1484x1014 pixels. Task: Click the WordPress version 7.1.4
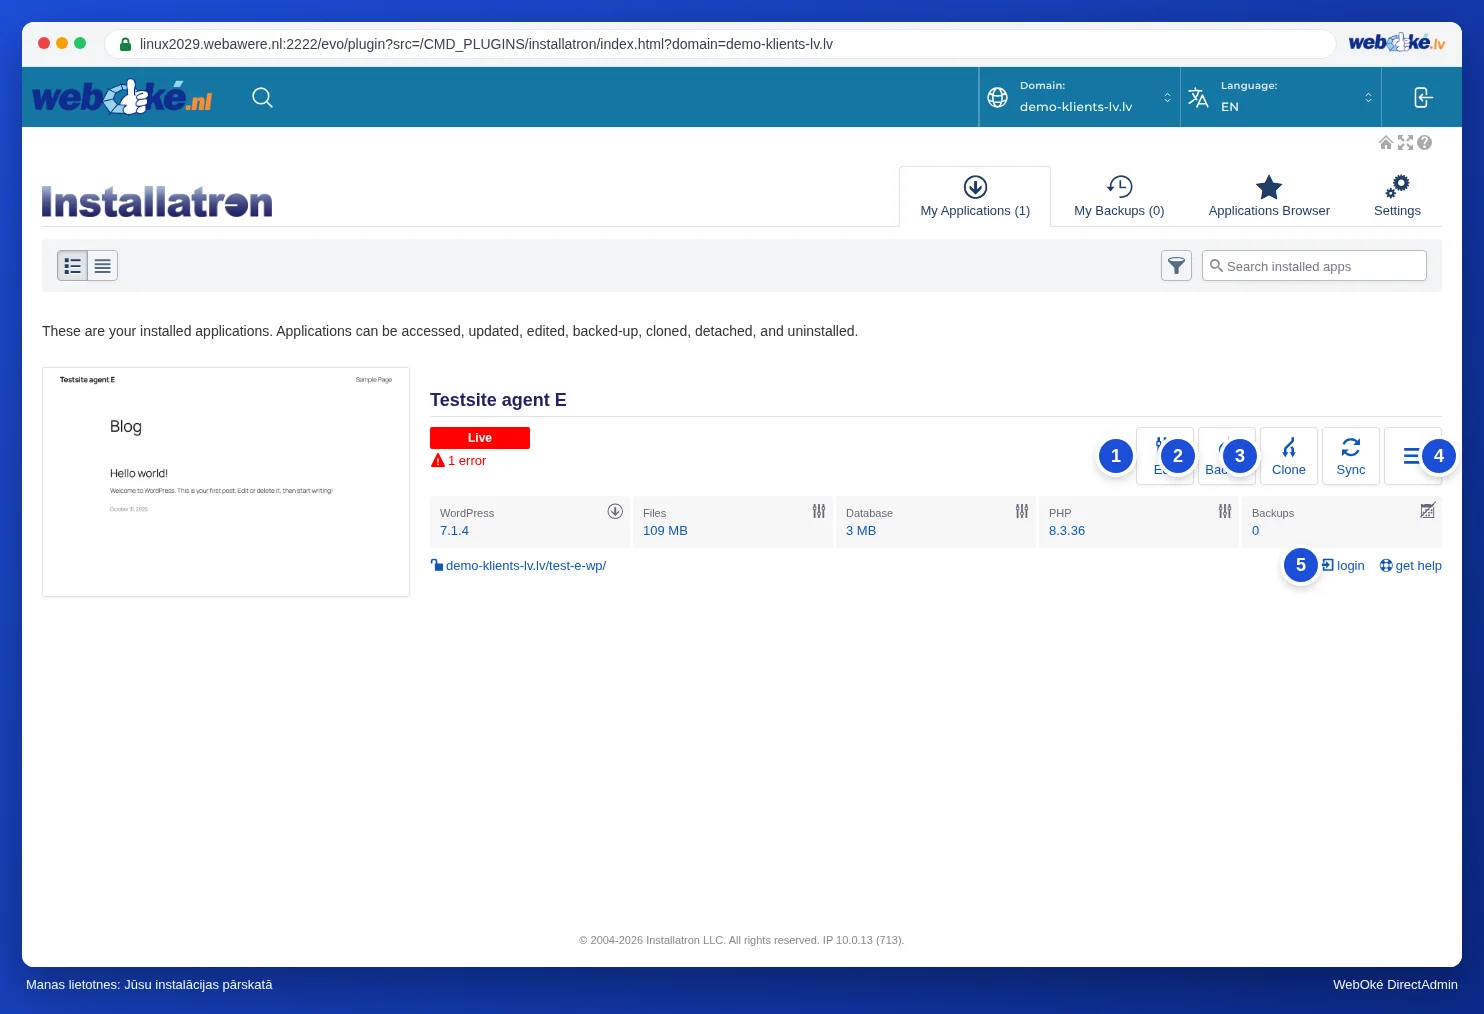click(454, 531)
